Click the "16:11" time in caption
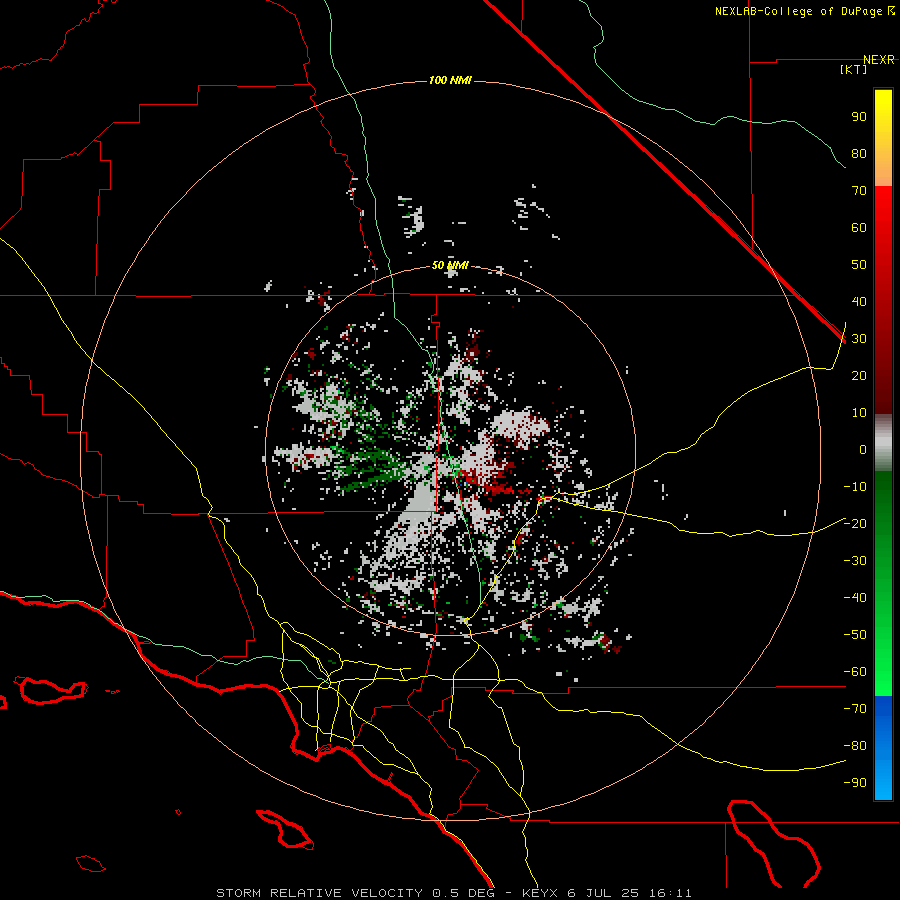The height and width of the screenshot is (900, 900). coord(670,893)
